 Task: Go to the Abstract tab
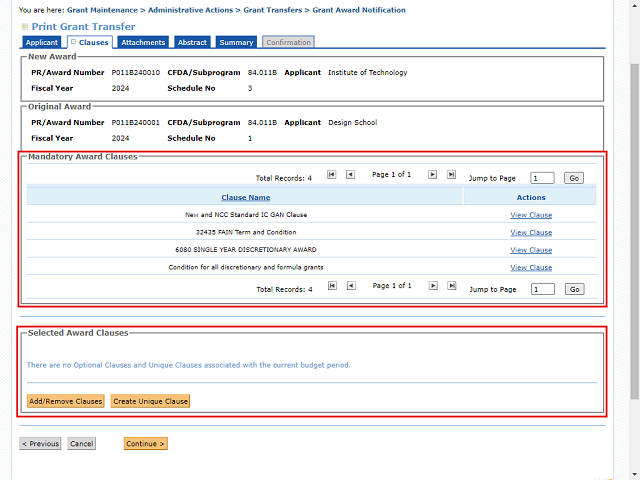[x=192, y=43]
